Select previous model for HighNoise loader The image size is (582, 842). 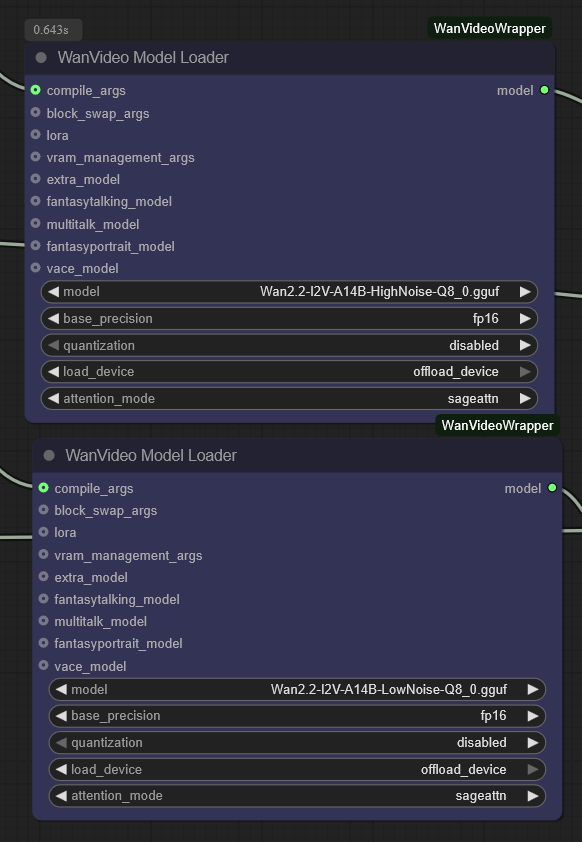pyautogui.click(x=53, y=292)
